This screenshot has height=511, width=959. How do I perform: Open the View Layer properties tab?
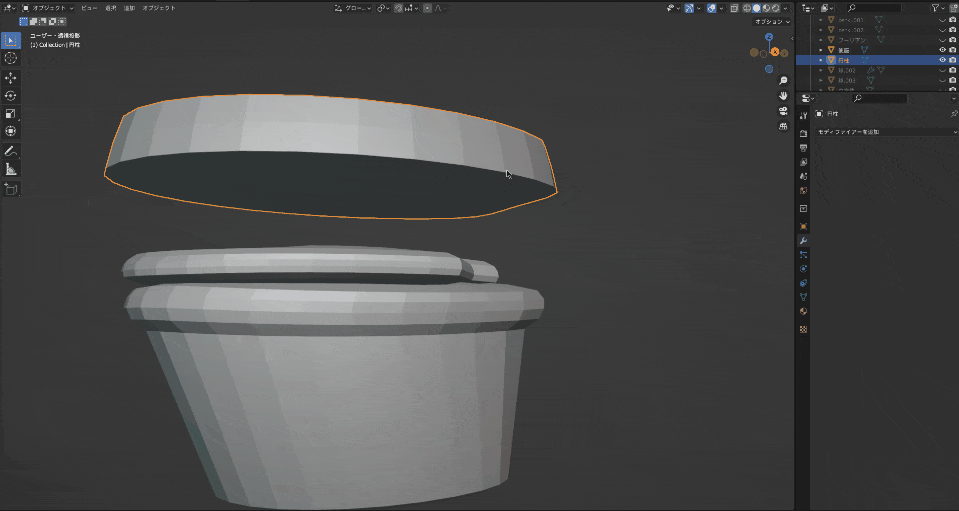(803, 162)
